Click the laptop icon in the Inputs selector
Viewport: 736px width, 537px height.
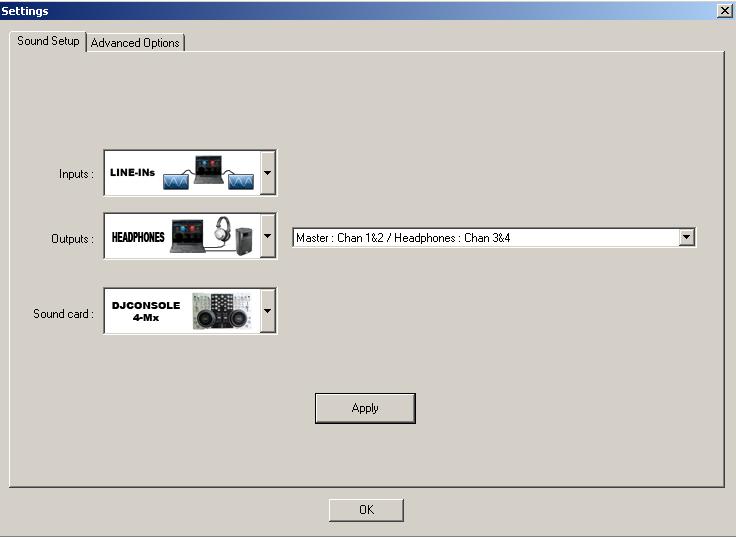point(210,169)
